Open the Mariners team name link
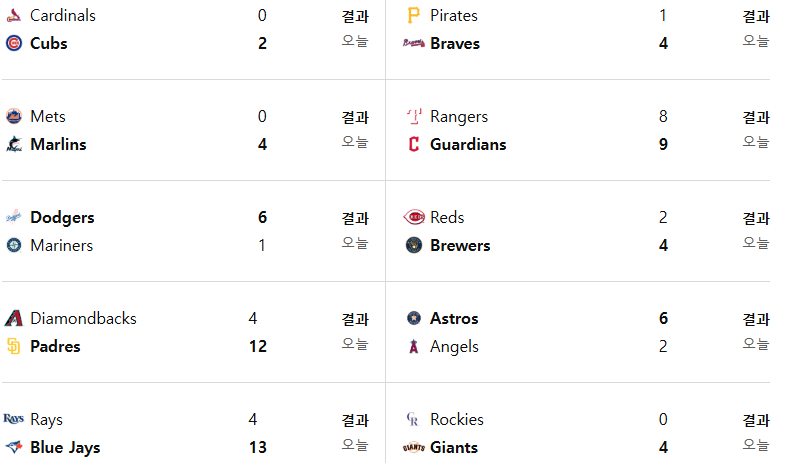This screenshot has height=463, width=792. click(x=62, y=245)
